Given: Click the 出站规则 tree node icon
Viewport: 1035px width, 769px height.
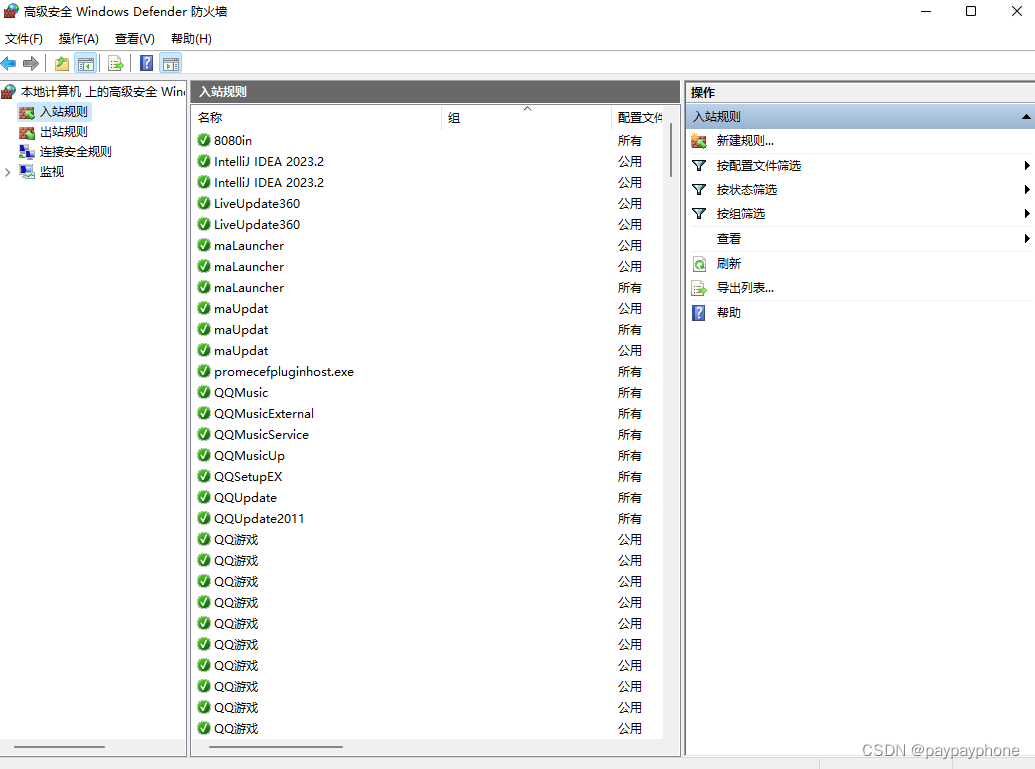Looking at the screenshot, I should pos(26,132).
